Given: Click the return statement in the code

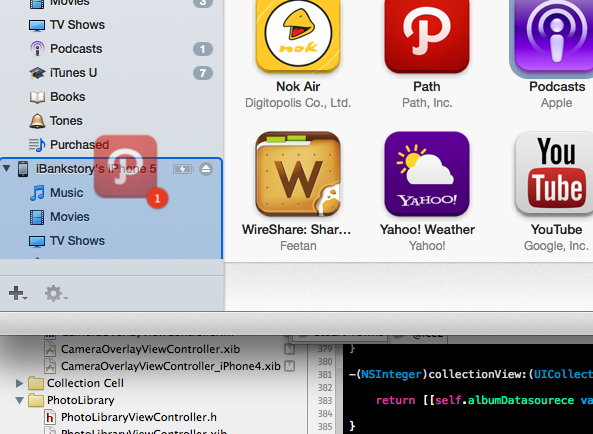Looking at the screenshot, I should tap(395, 400).
